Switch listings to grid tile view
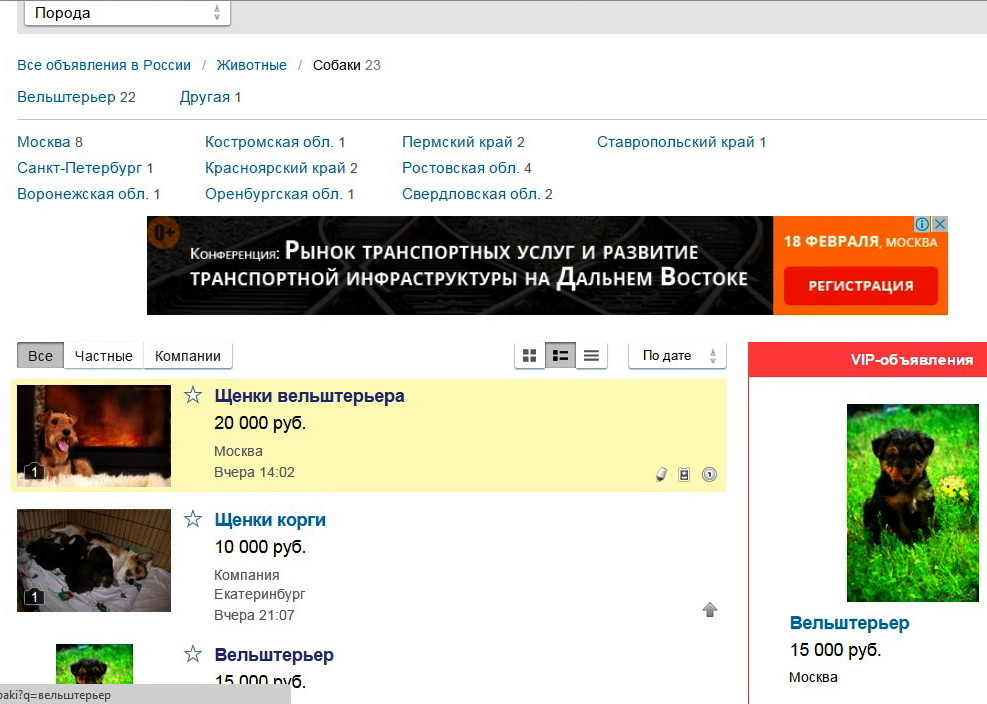The height and width of the screenshot is (704, 987). (x=530, y=356)
